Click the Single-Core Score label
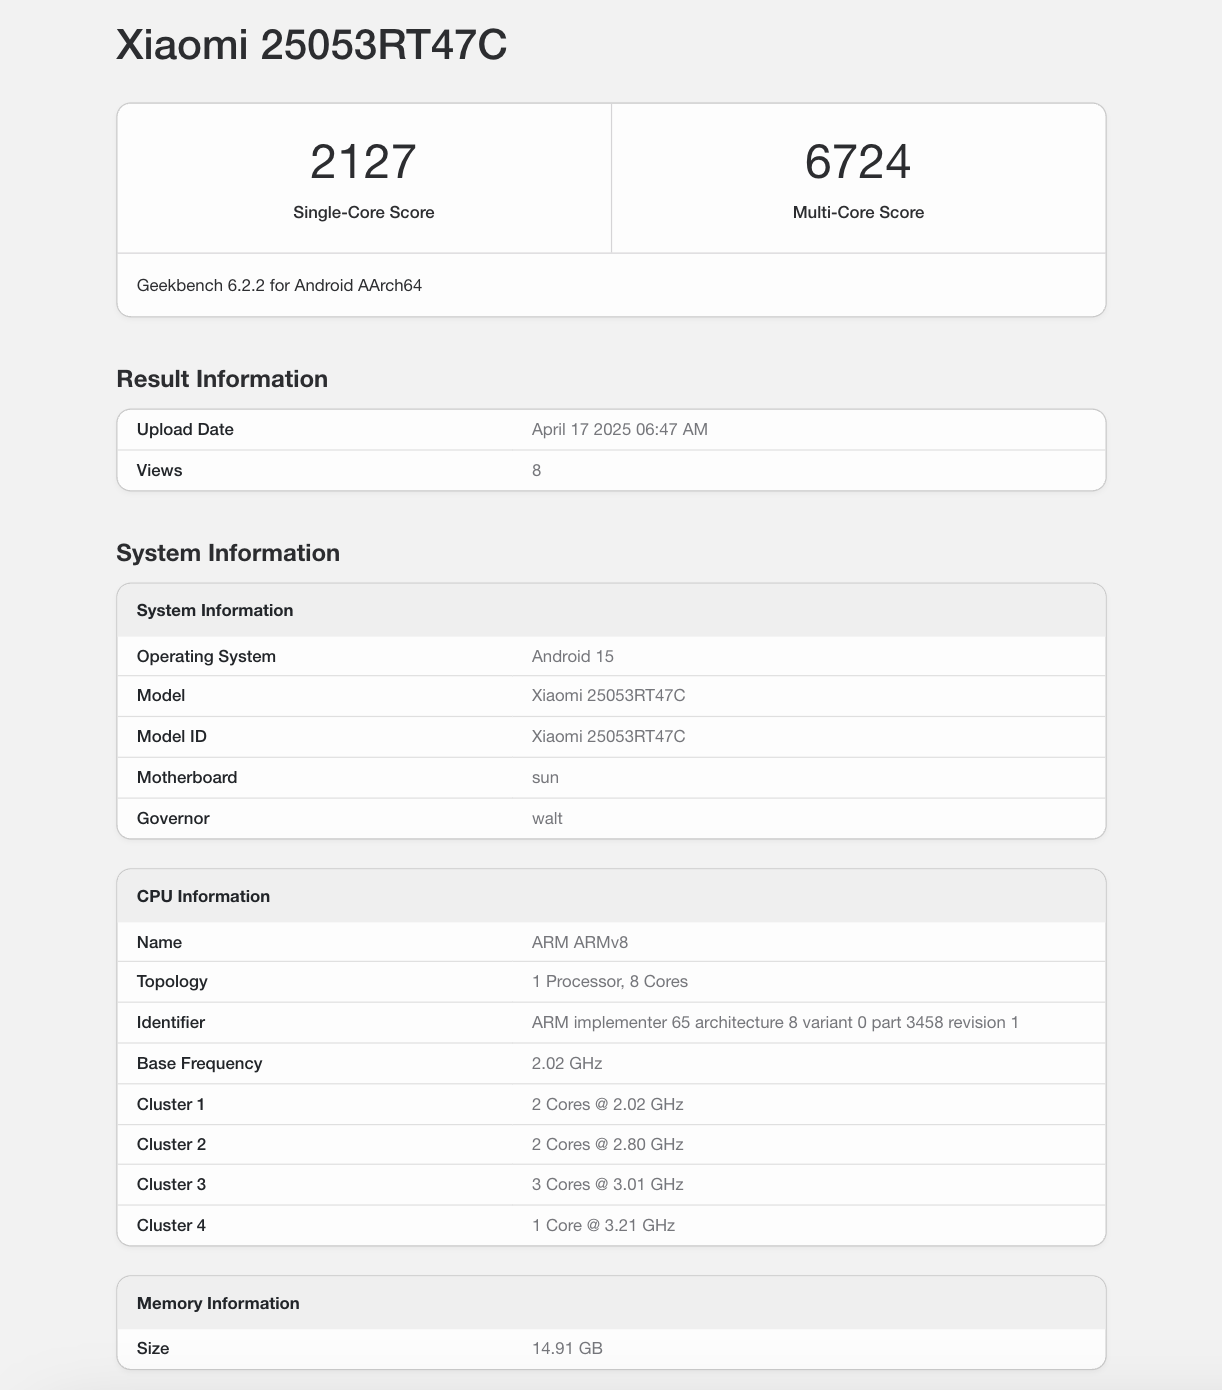The width and height of the screenshot is (1222, 1390). tap(363, 212)
